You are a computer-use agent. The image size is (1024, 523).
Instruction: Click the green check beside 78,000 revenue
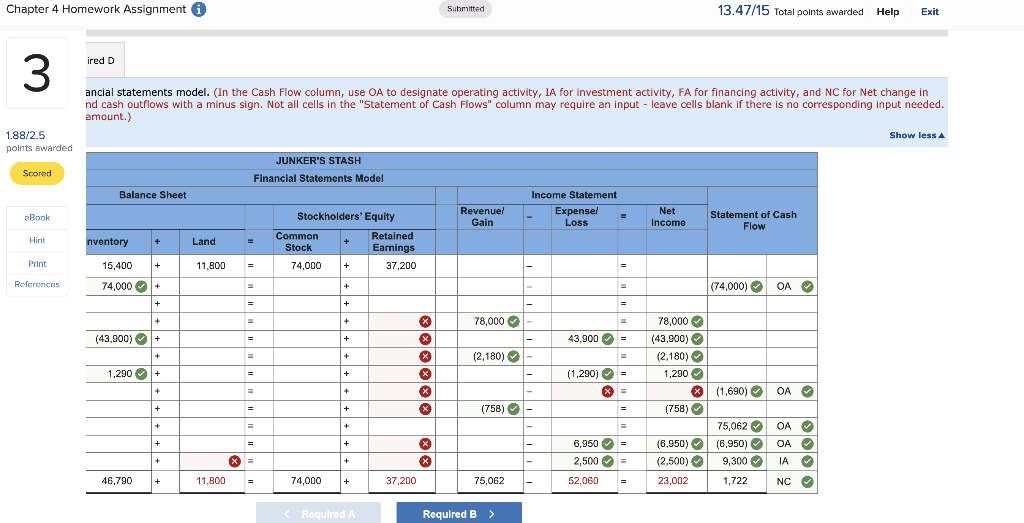click(513, 321)
